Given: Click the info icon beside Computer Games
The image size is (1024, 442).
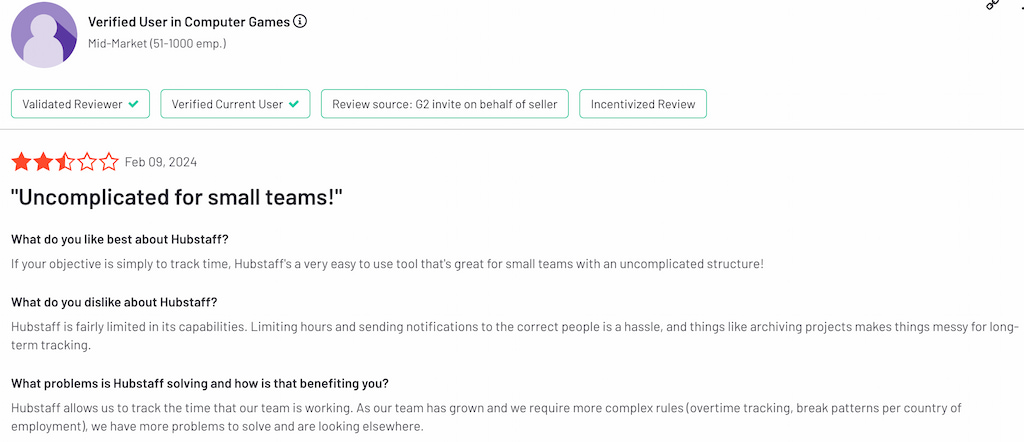Looking at the screenshot, I should pos(301,21).
